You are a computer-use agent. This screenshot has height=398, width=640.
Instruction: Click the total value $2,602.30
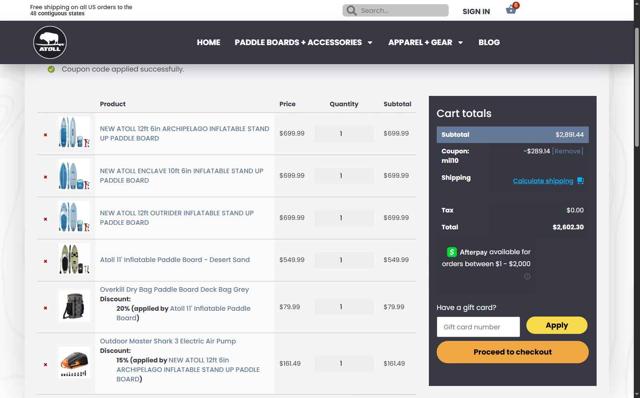point(568,227)
